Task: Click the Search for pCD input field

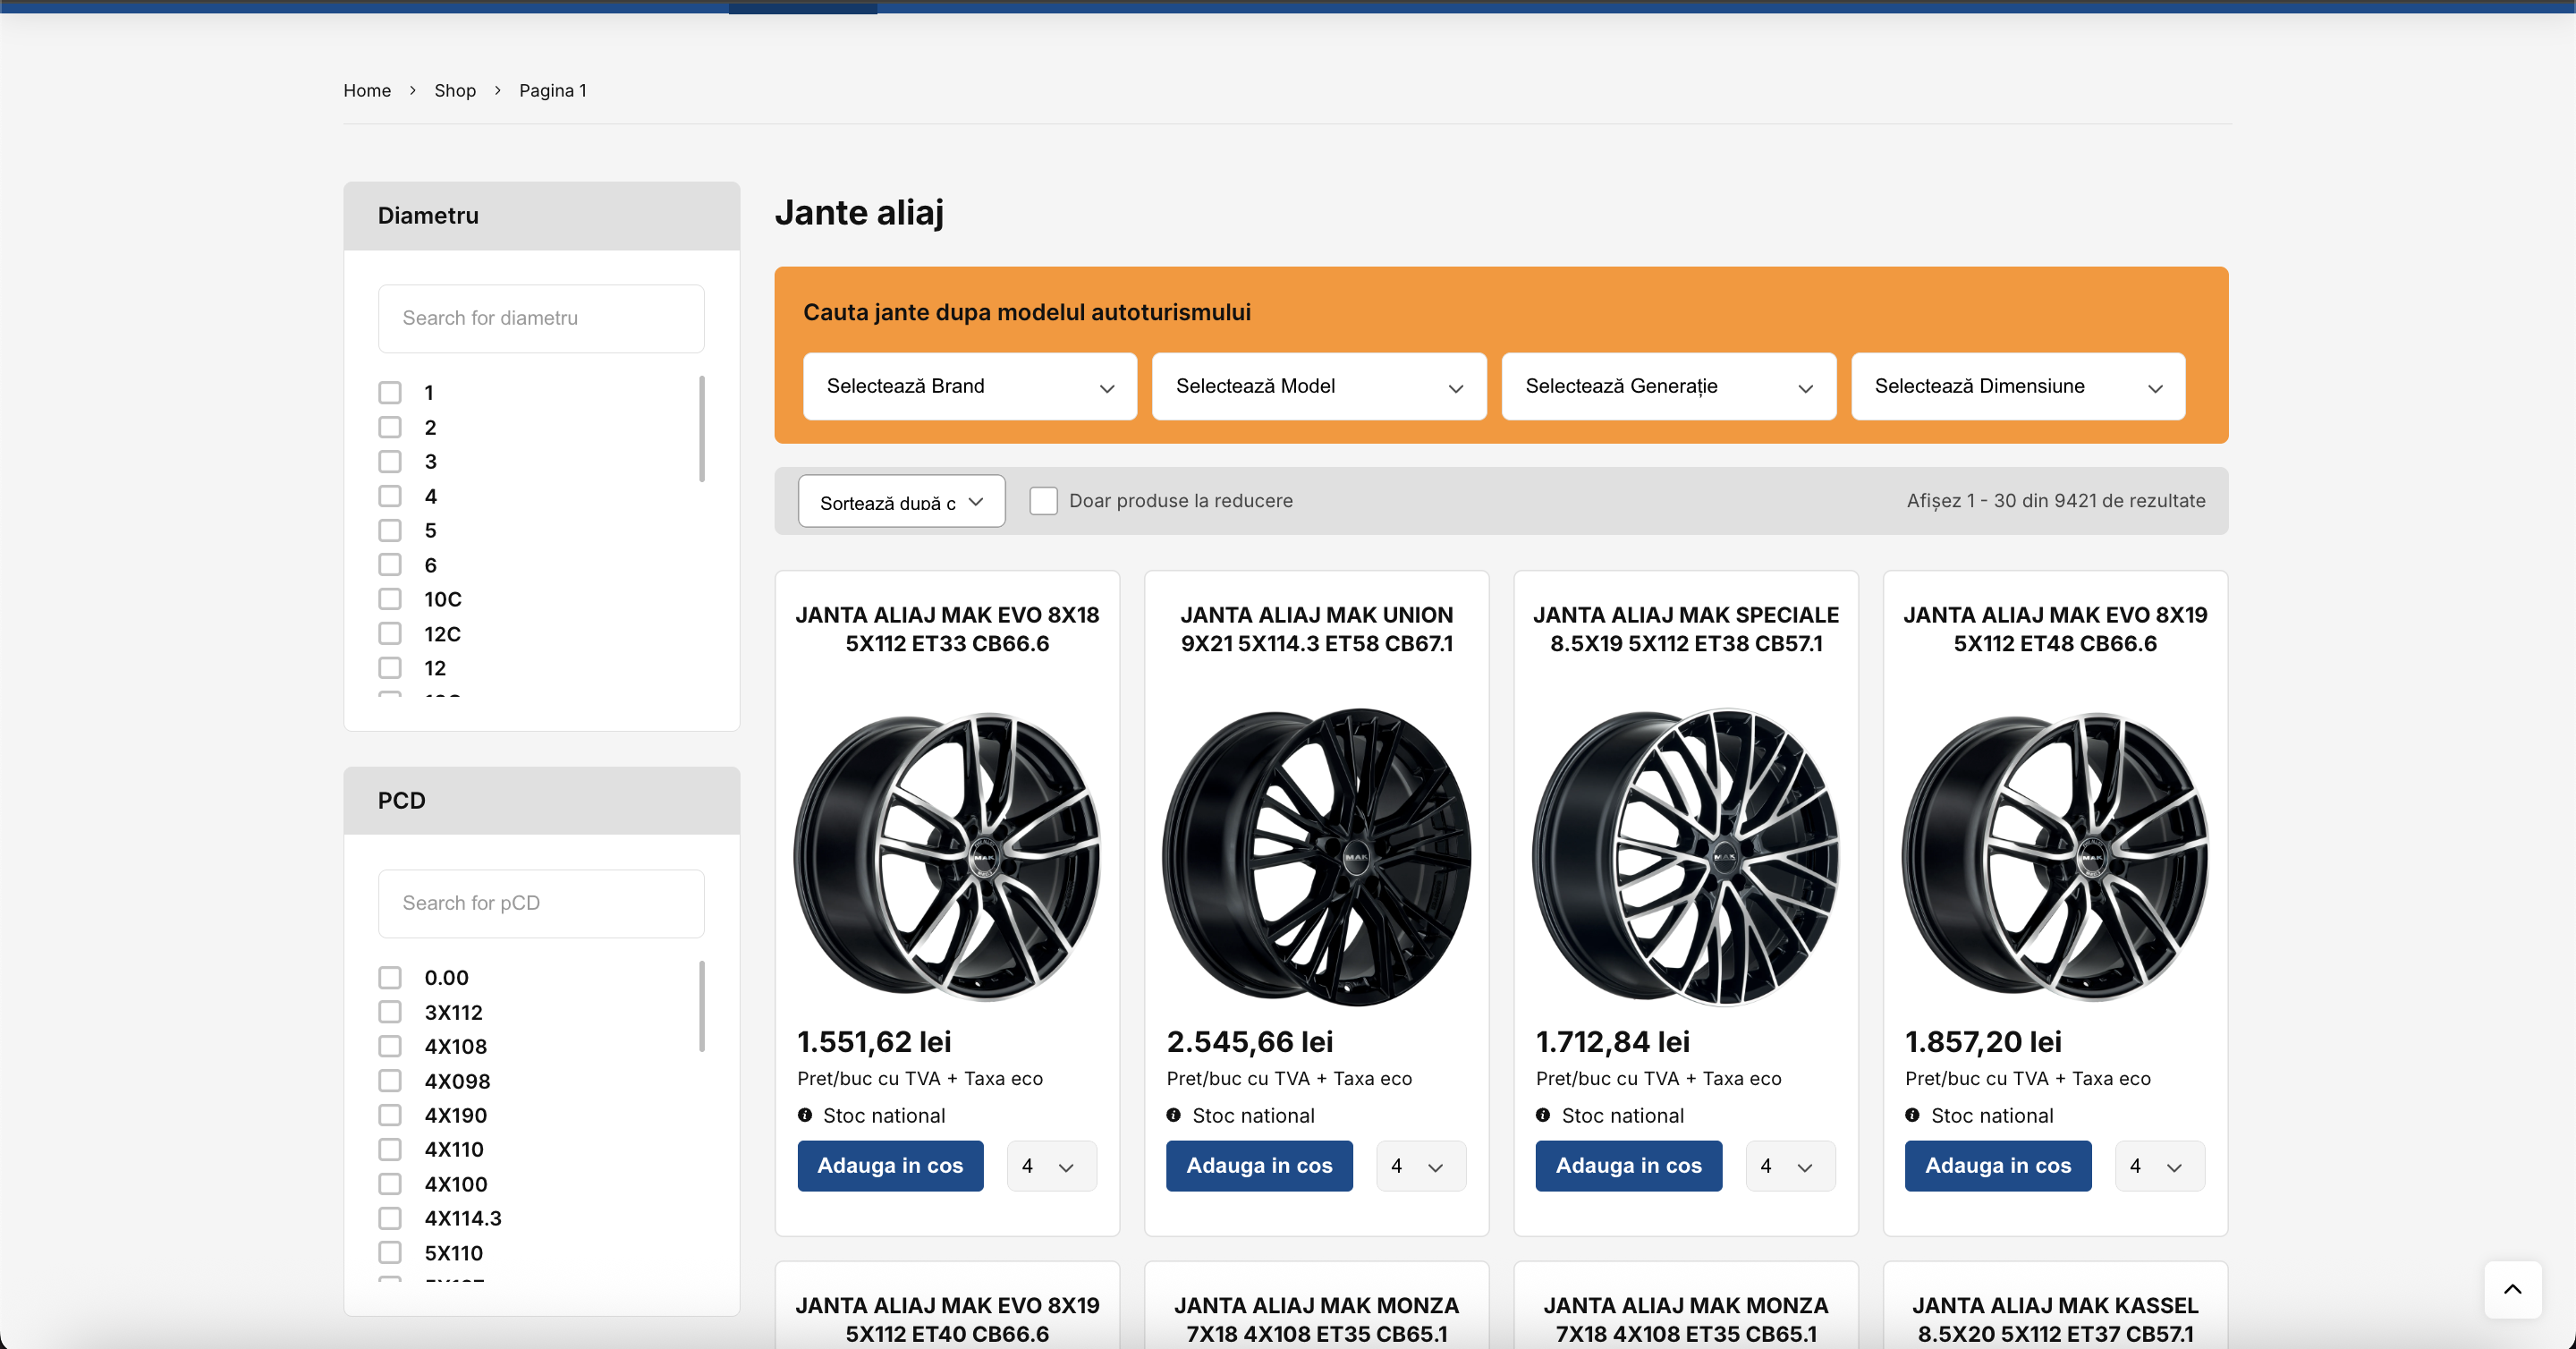Action: click(x=541, y=903)
